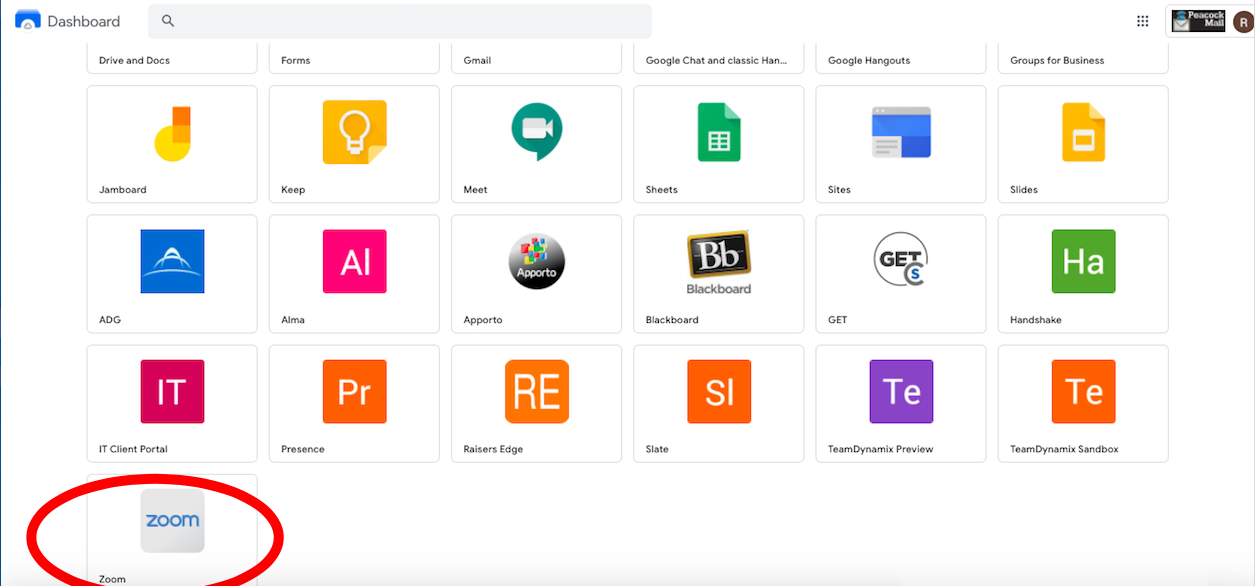Screen dimensions: 1255x586
Task: Open the Google Chat and classic Hangouts tile
Action: pos(719,59)
